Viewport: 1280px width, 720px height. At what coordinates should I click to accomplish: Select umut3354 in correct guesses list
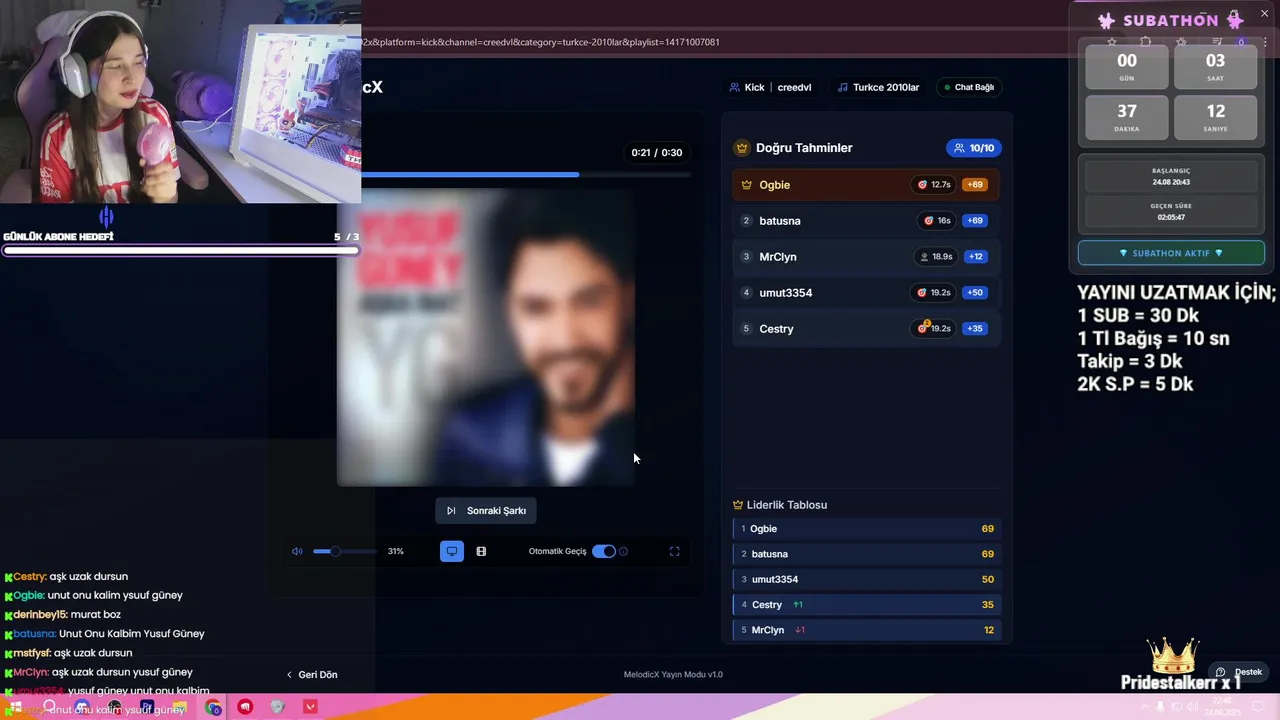(866, 293)
